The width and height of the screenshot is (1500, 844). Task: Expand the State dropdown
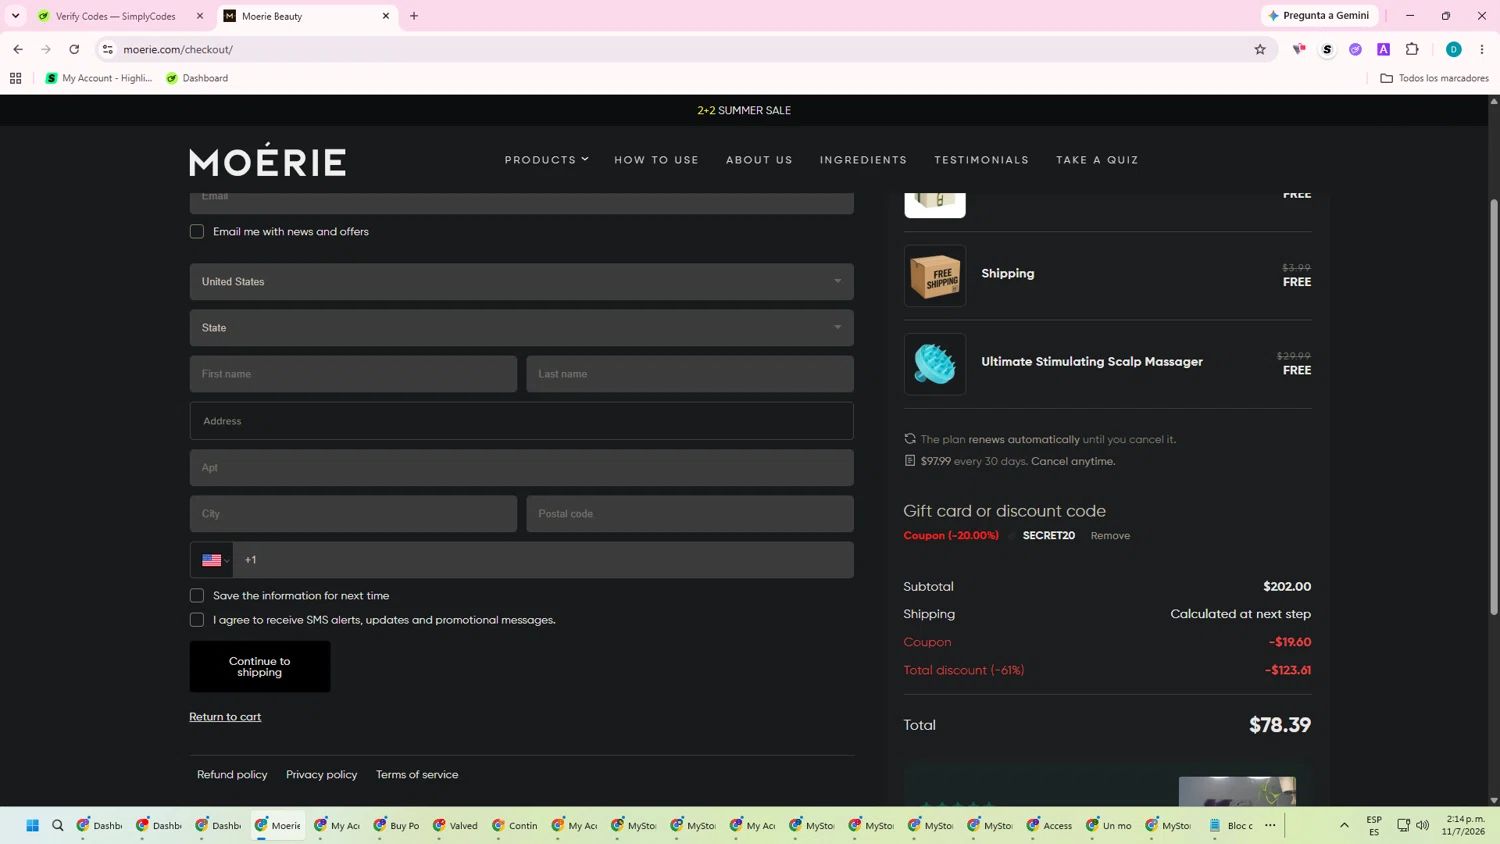[x=521, y=328]
